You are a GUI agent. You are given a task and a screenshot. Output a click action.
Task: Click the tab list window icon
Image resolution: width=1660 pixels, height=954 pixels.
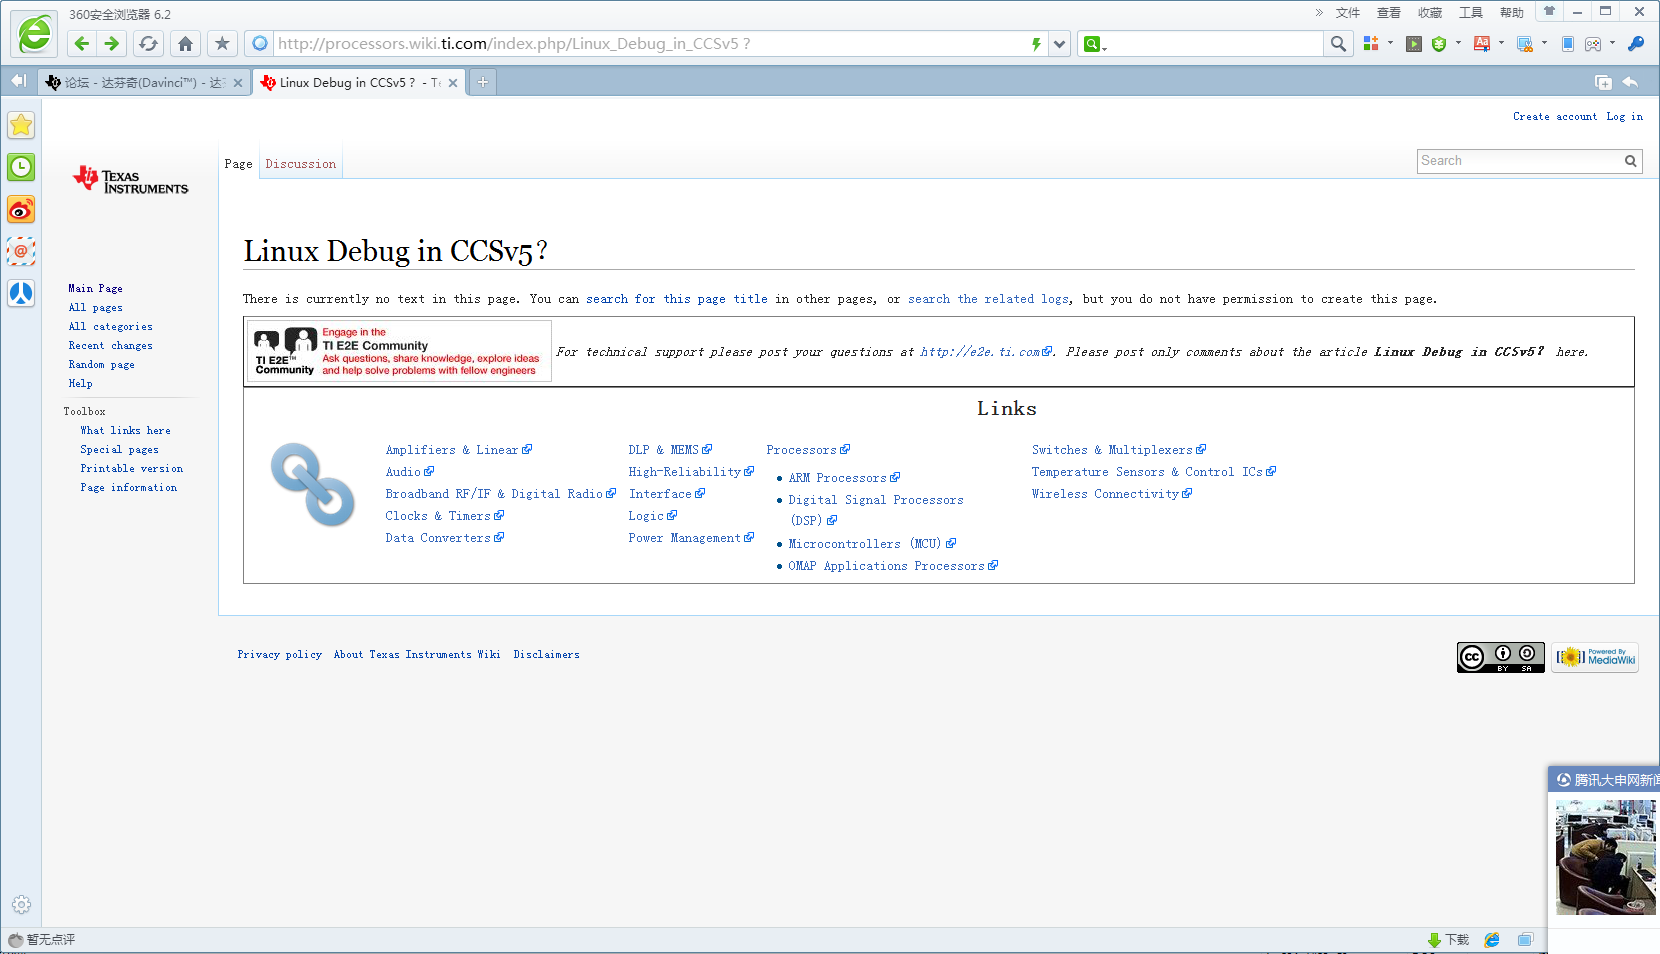[1603, 82]
